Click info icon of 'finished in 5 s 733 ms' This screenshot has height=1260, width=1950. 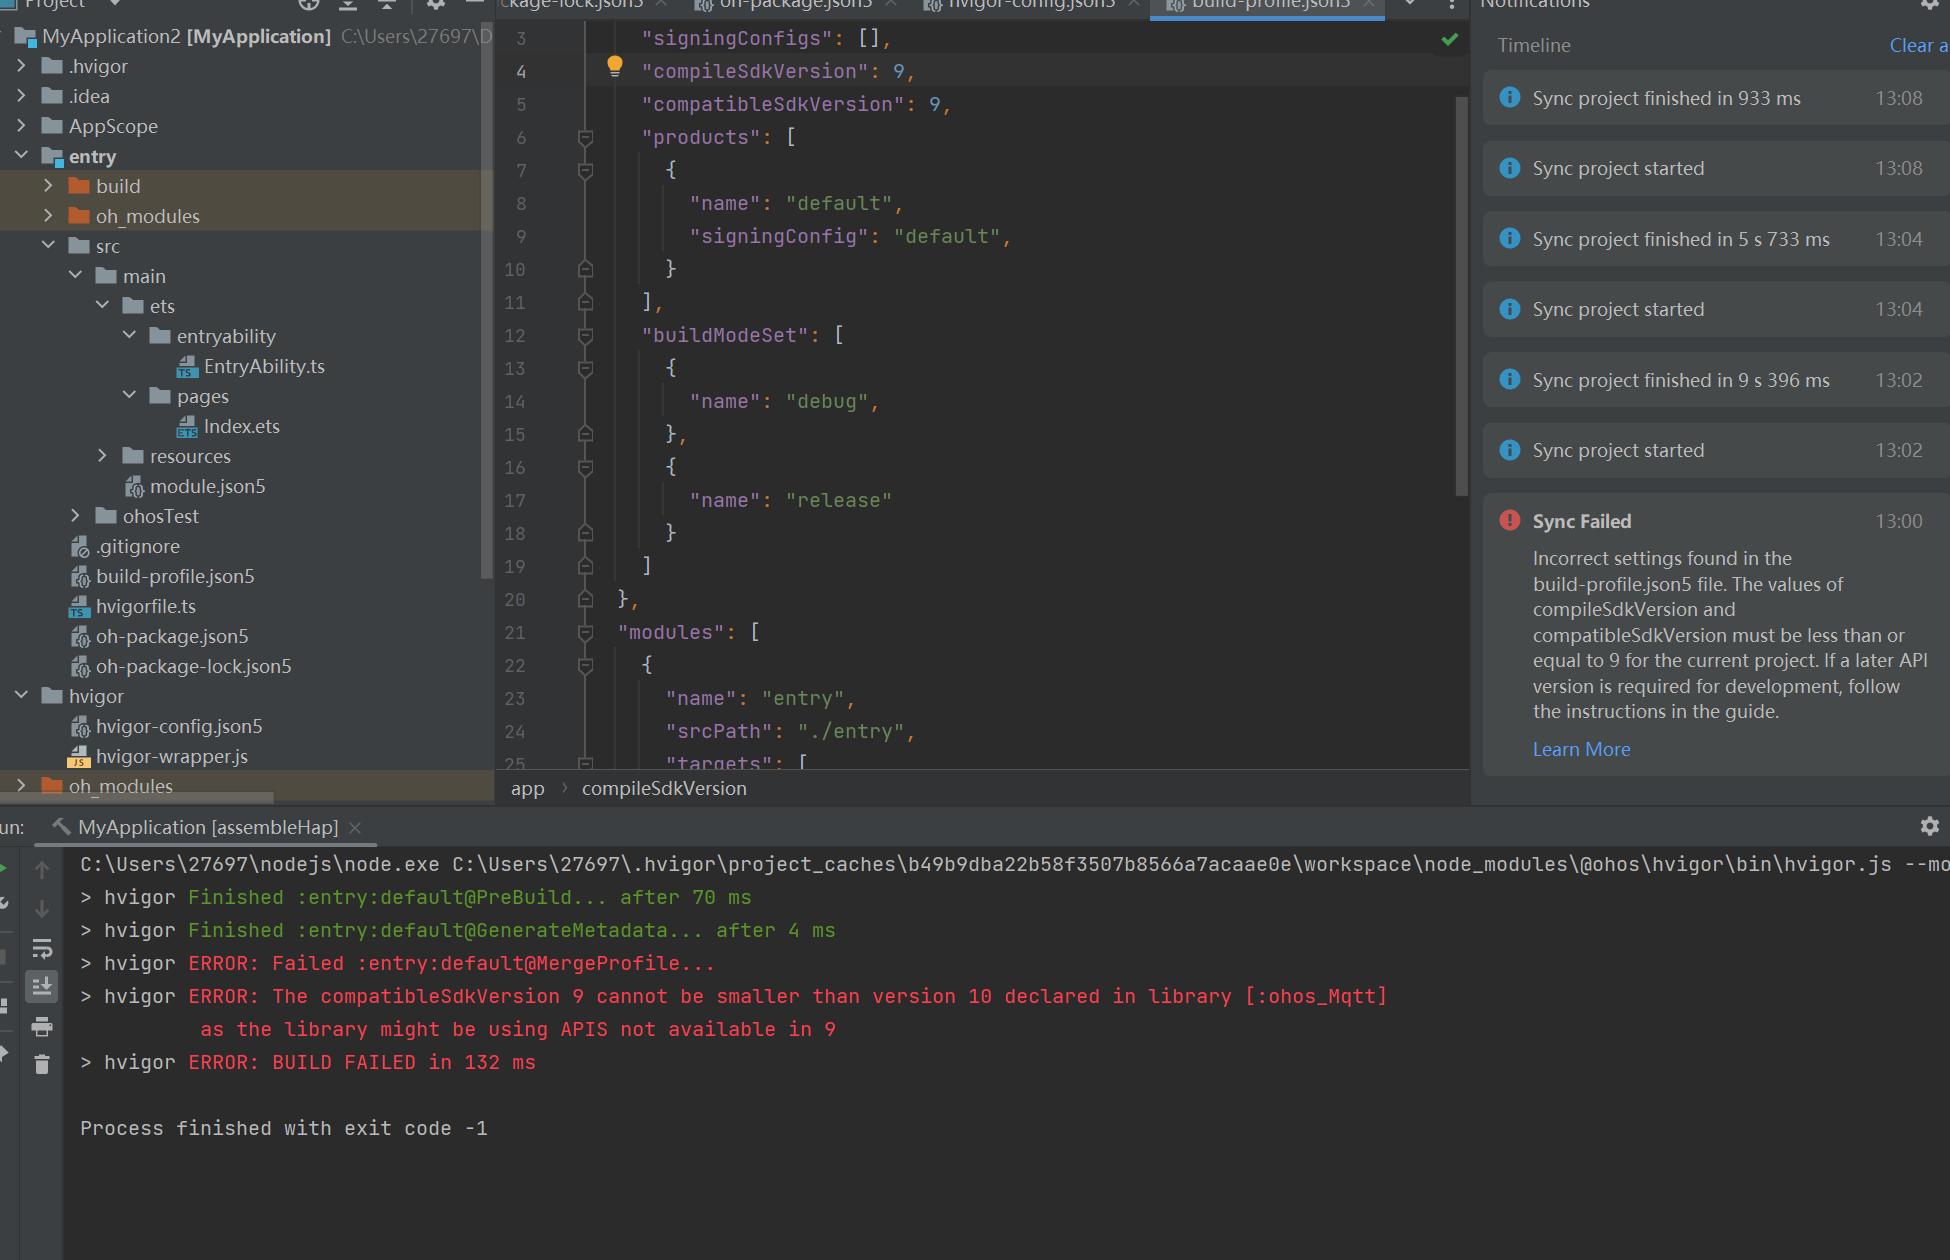tap(1510, 238)
